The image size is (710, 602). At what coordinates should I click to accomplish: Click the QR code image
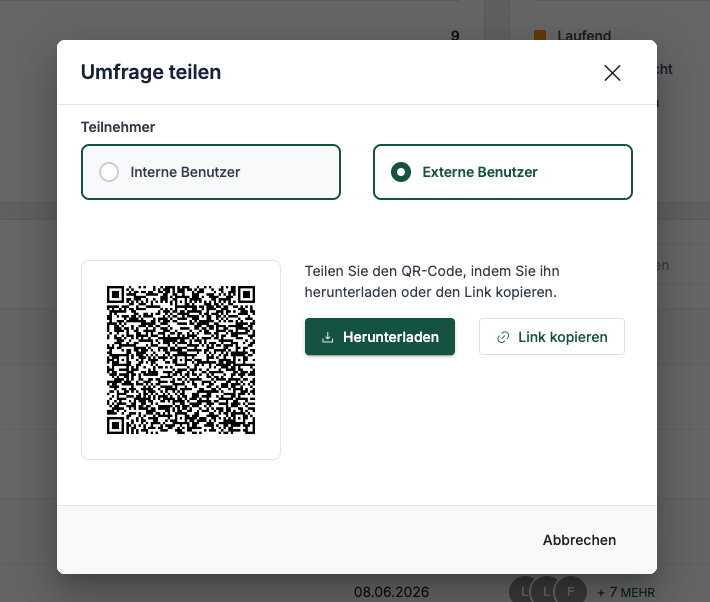click(181, 360)
